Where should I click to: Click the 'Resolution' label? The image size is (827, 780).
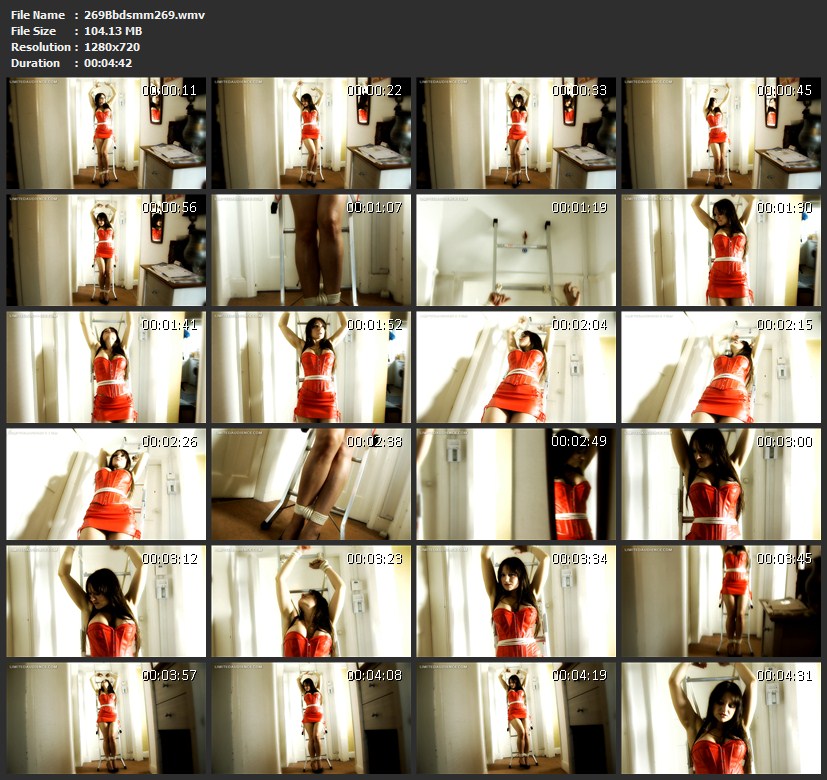point(41,46)
